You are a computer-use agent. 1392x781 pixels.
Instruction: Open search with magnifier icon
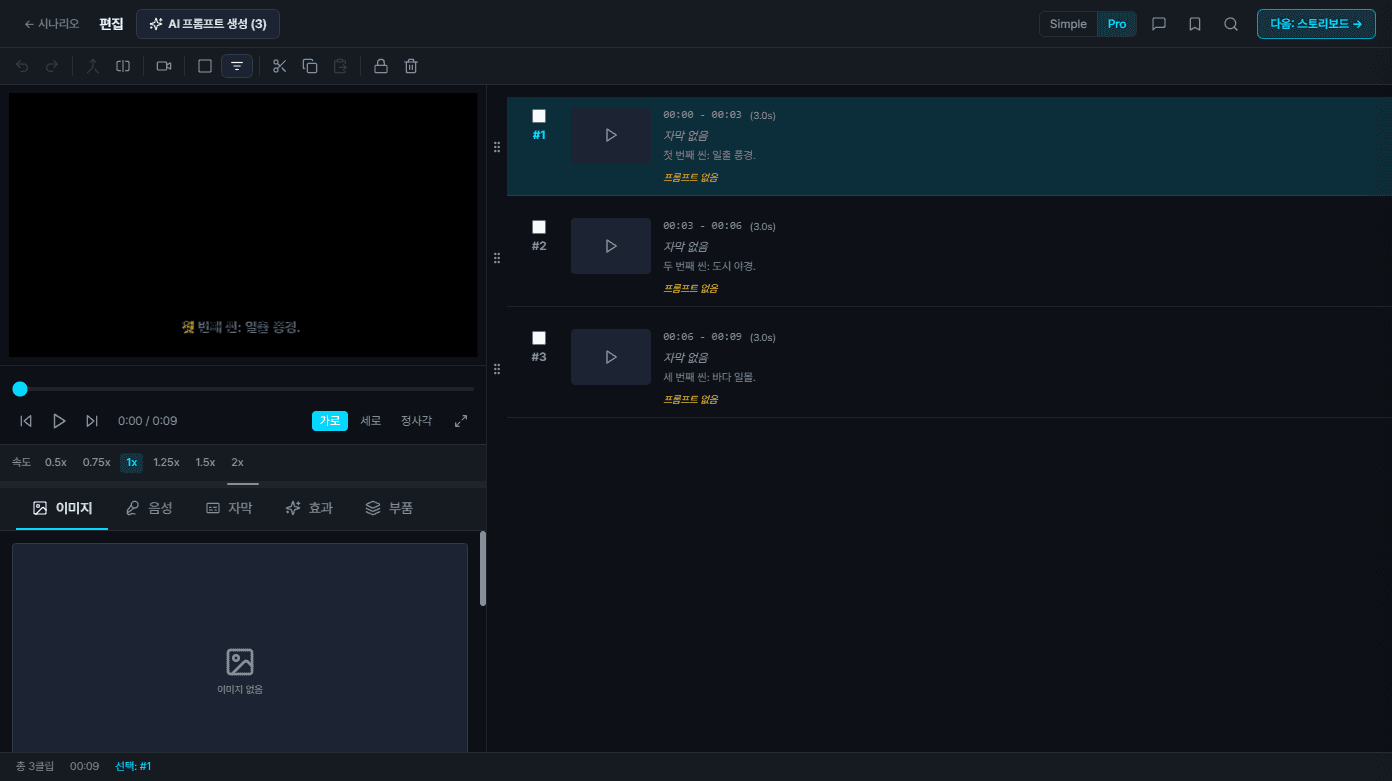click(1231, 24)
